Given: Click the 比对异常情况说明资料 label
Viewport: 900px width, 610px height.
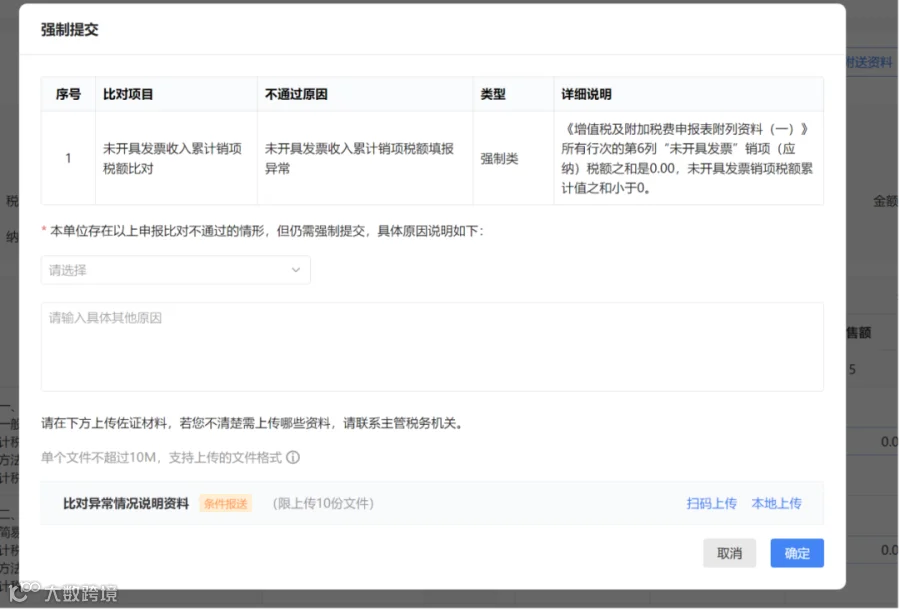Looking at the screenshot, I should (126, 504).
